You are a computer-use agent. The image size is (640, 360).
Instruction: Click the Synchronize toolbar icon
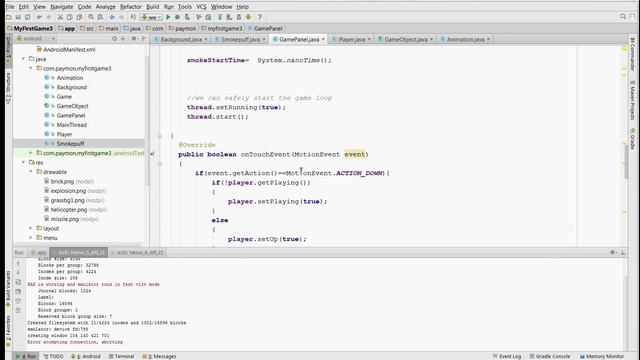pyautogui.click(x=27, y=17)
